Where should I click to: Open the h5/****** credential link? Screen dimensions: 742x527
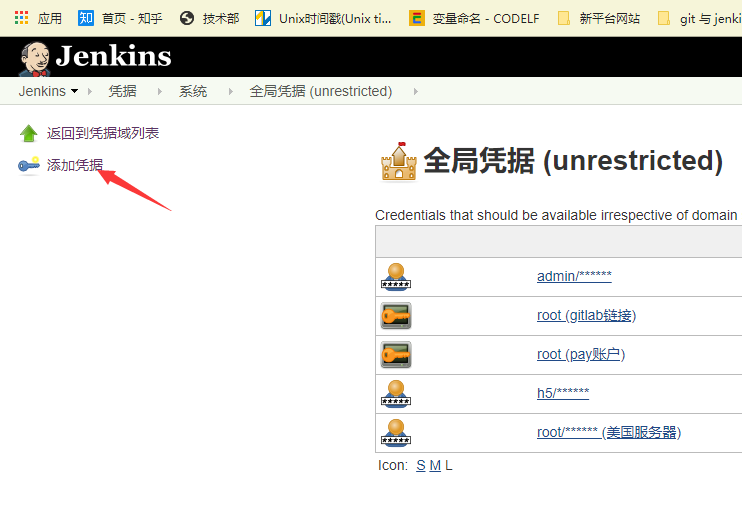click(563, 393)
